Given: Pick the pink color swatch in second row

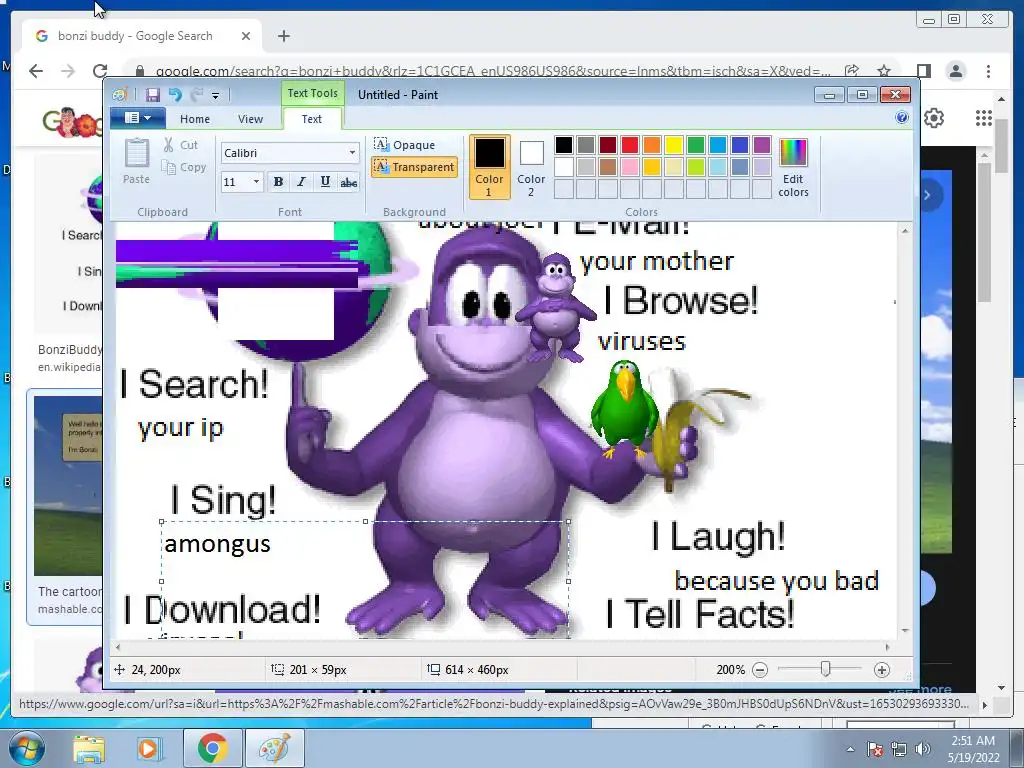Looking at the screenshot, I should [x=630, y=167].
